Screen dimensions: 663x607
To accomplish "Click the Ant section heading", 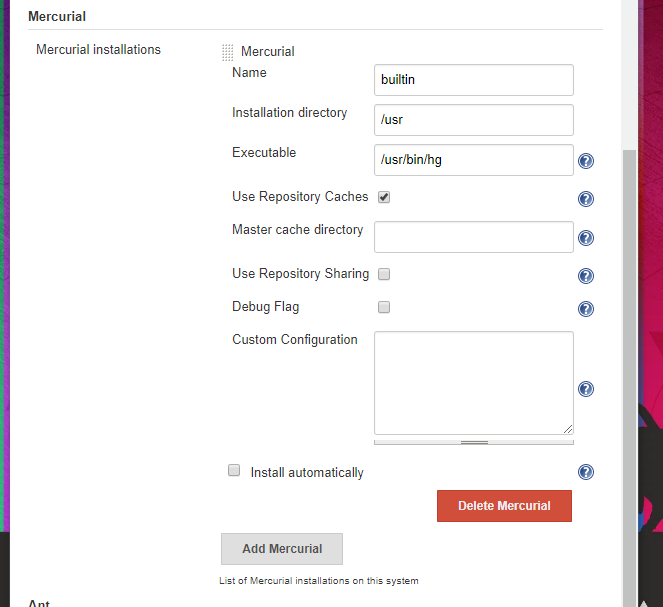I will 39,603.
